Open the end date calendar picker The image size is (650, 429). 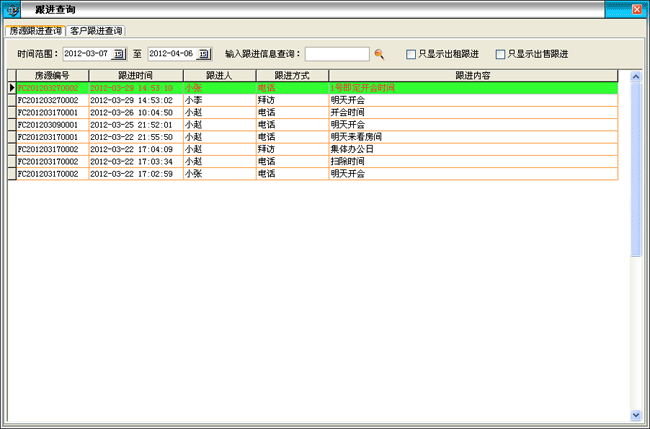pyautogui.click(x=205, y=54)
